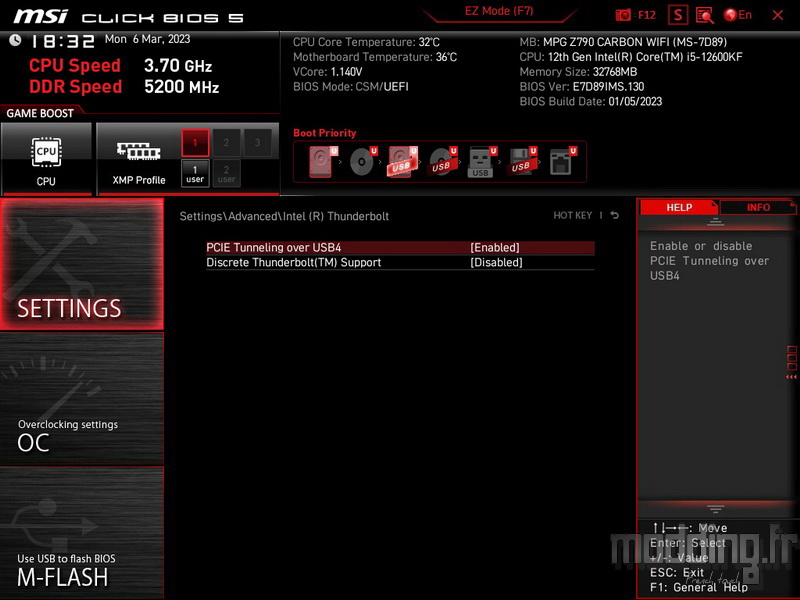Image resolution: width=800 pixels, height=600 pixels.
Task: Select Discrete Thunderbolt(TM) Support row
Action: tap(400, 263)
